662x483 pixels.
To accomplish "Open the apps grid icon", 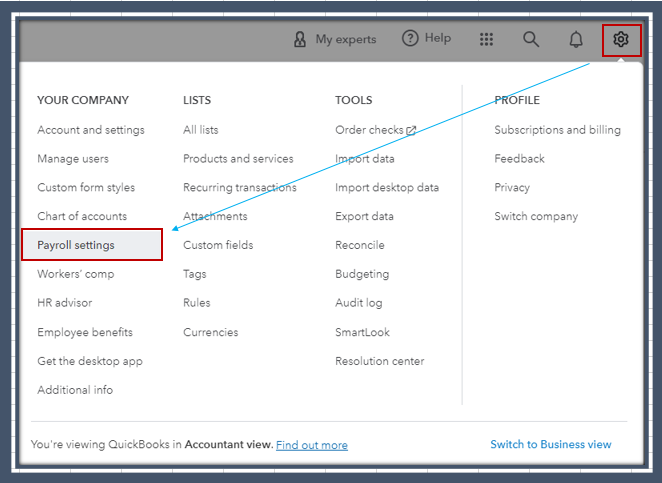I will 486,39.
